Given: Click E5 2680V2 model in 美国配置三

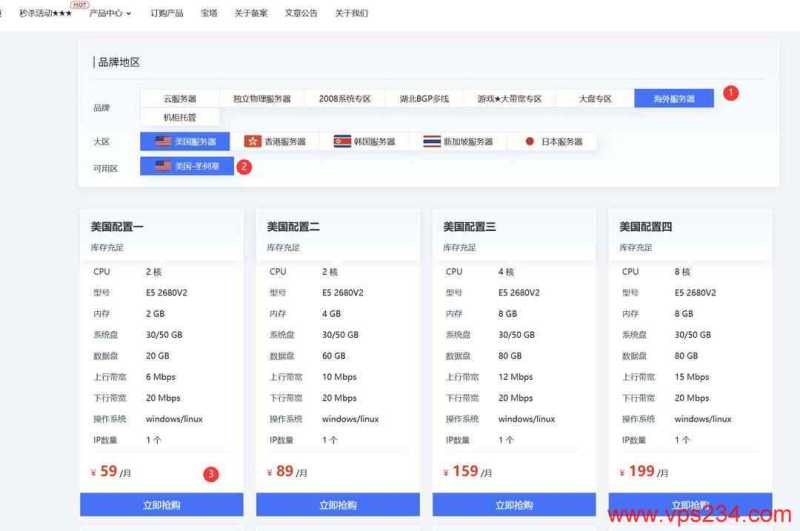Looking at the screenshot, I should [x=519, y=293].
